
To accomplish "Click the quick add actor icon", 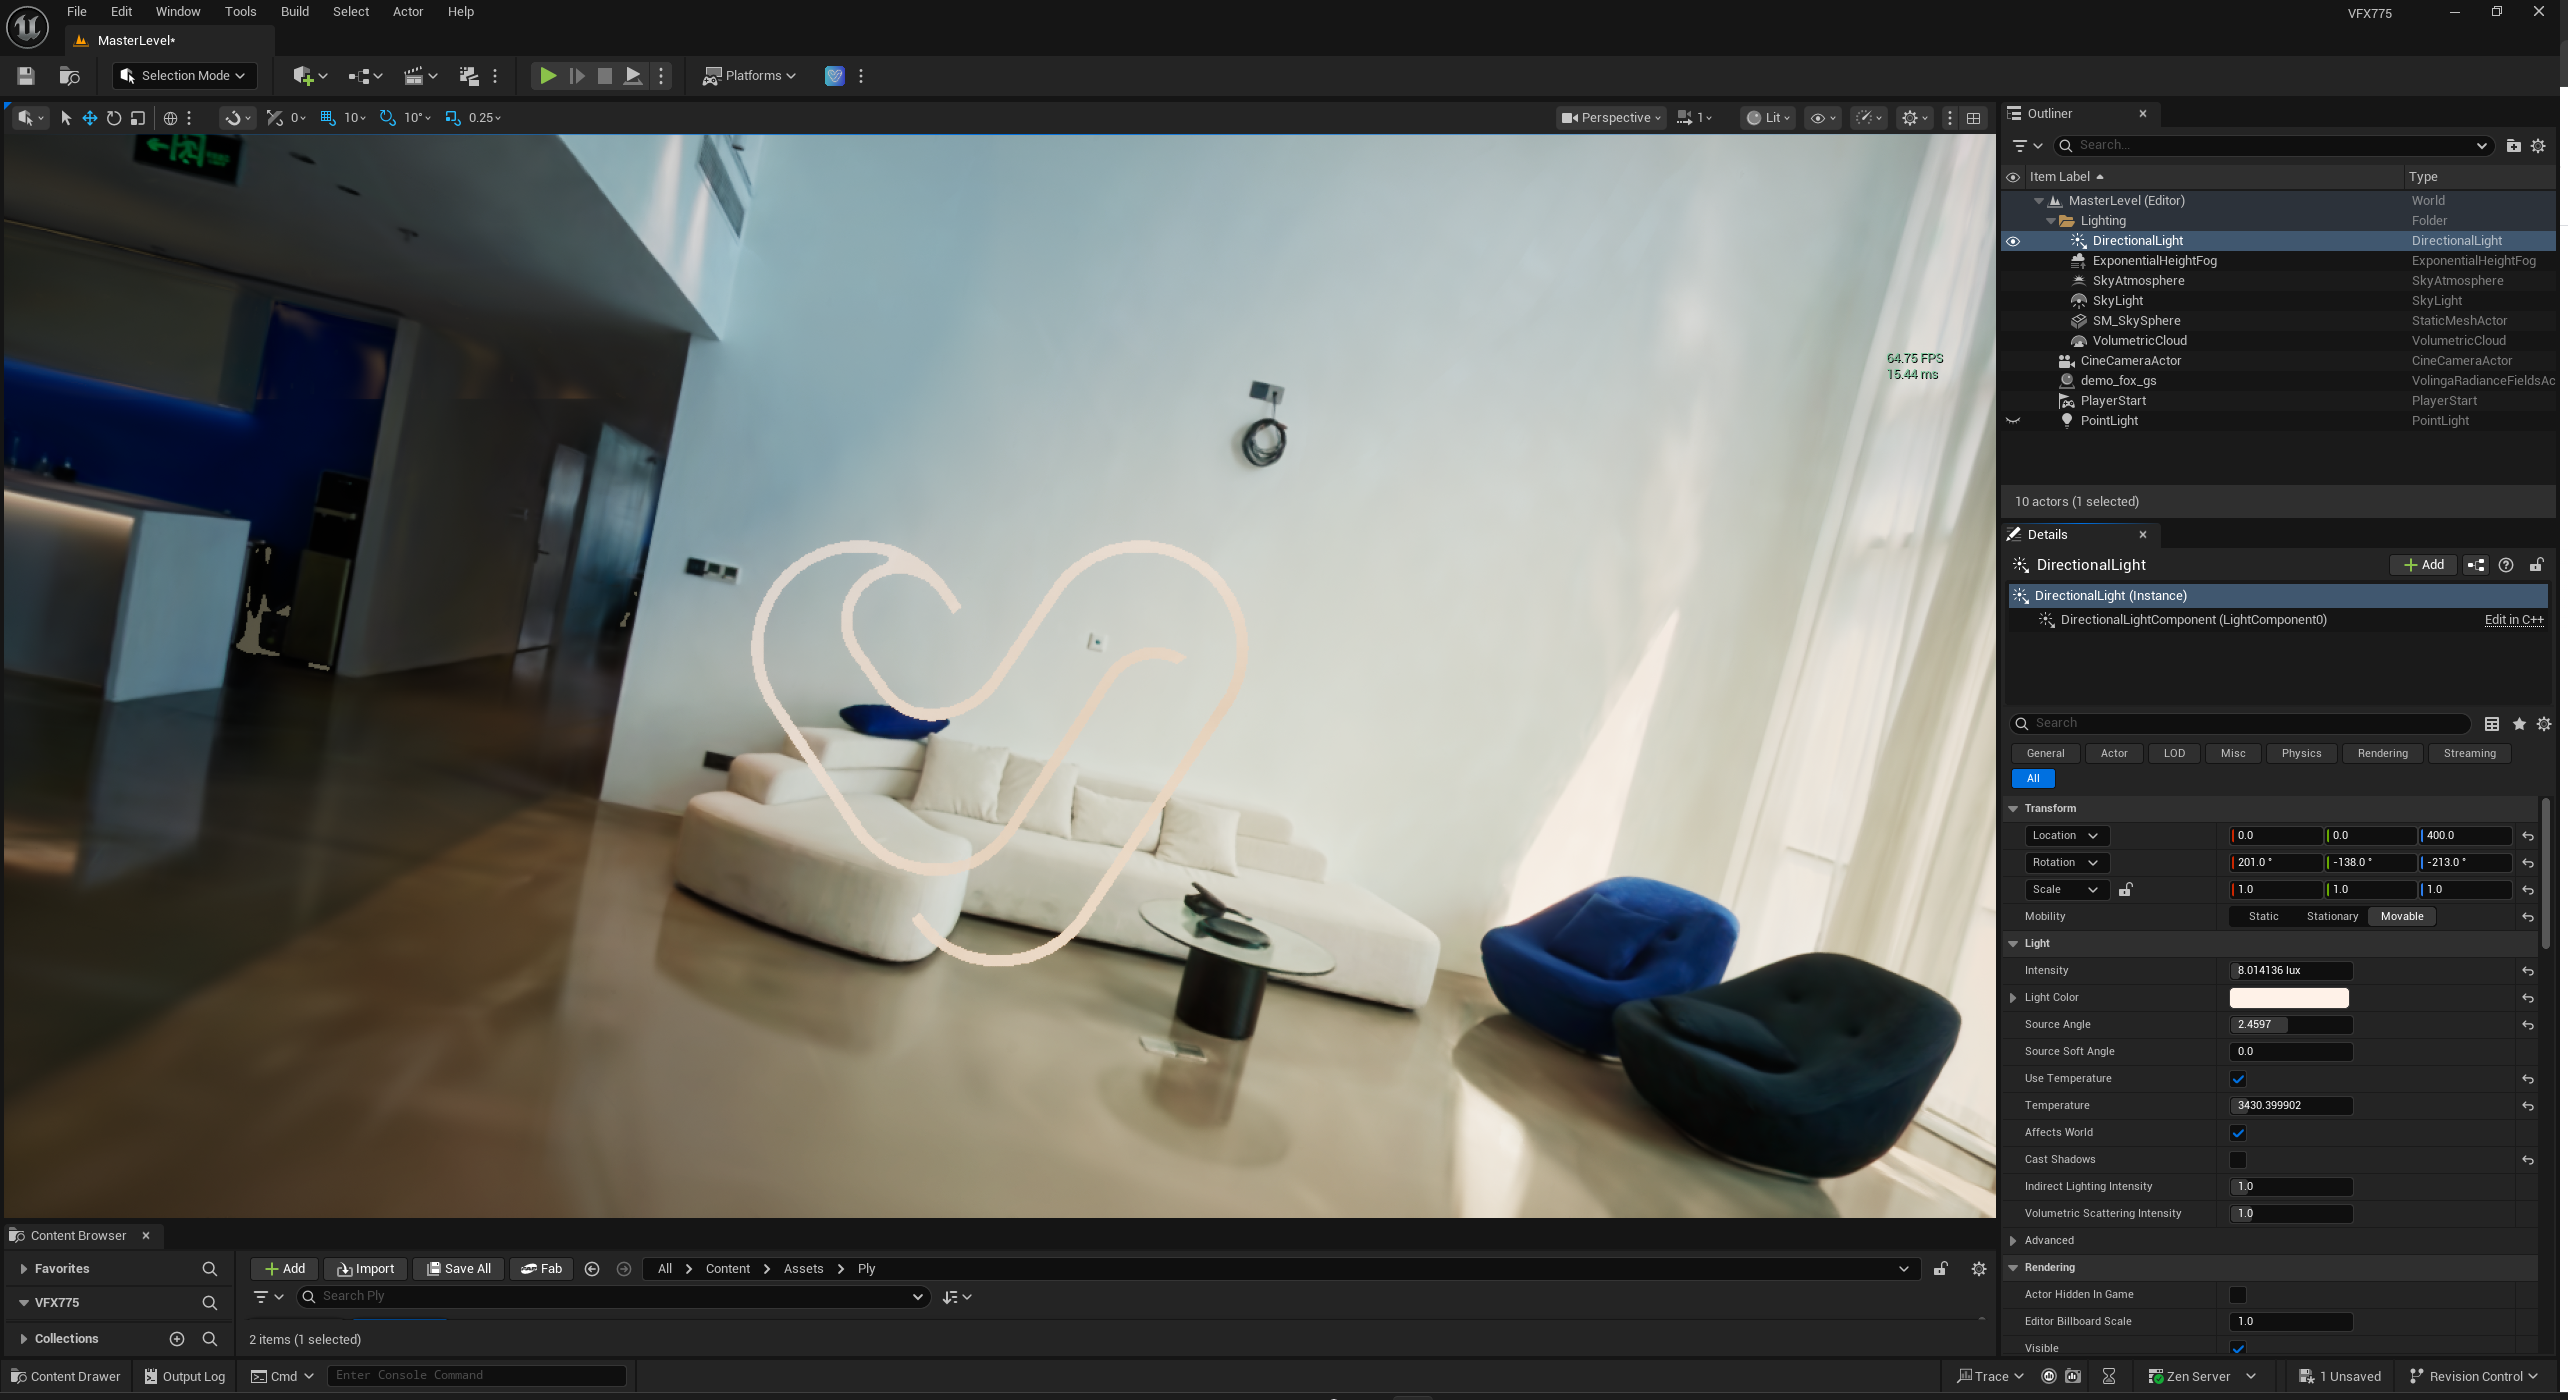I will [x=304, y=75].
